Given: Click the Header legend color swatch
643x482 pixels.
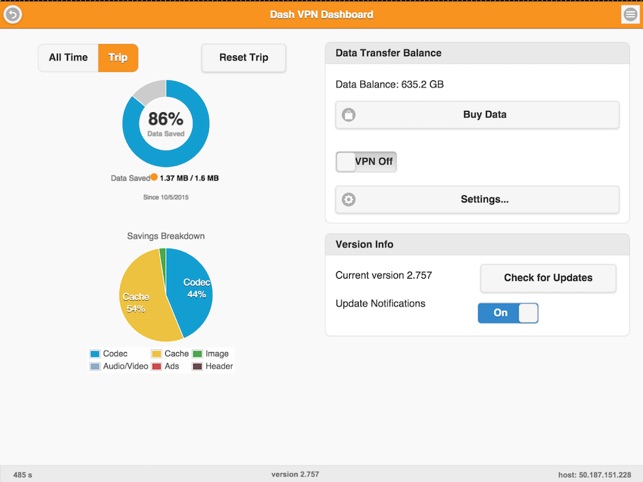Looking at the screenshot, I should (x=198, y=366).
